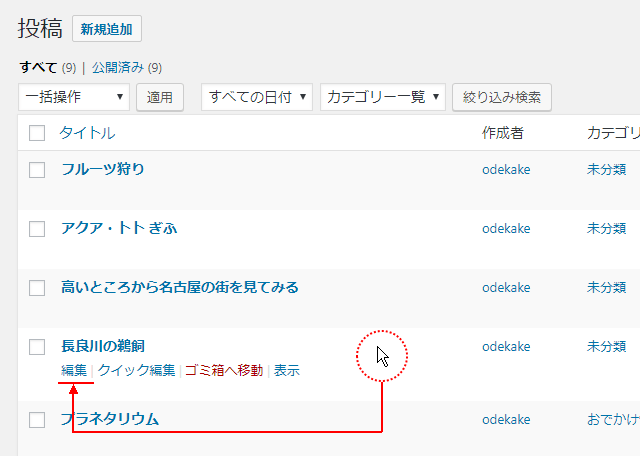
Task: Open the フルーツ狩り post title
Action: point(103,169)
